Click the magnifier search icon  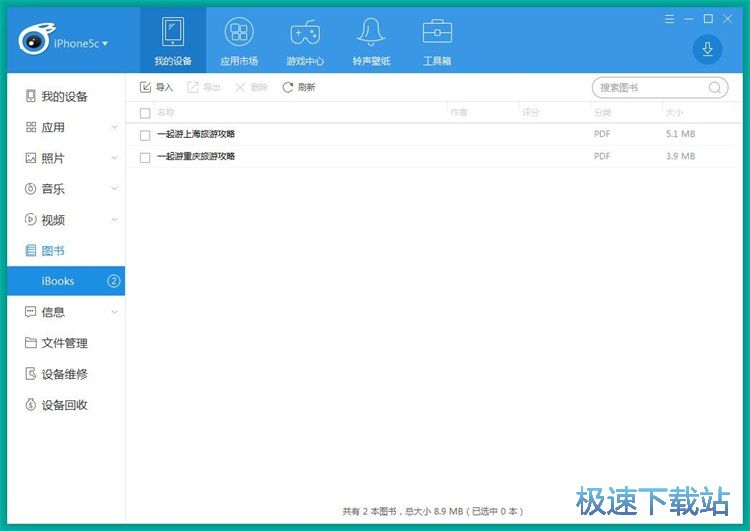(715, 88)
